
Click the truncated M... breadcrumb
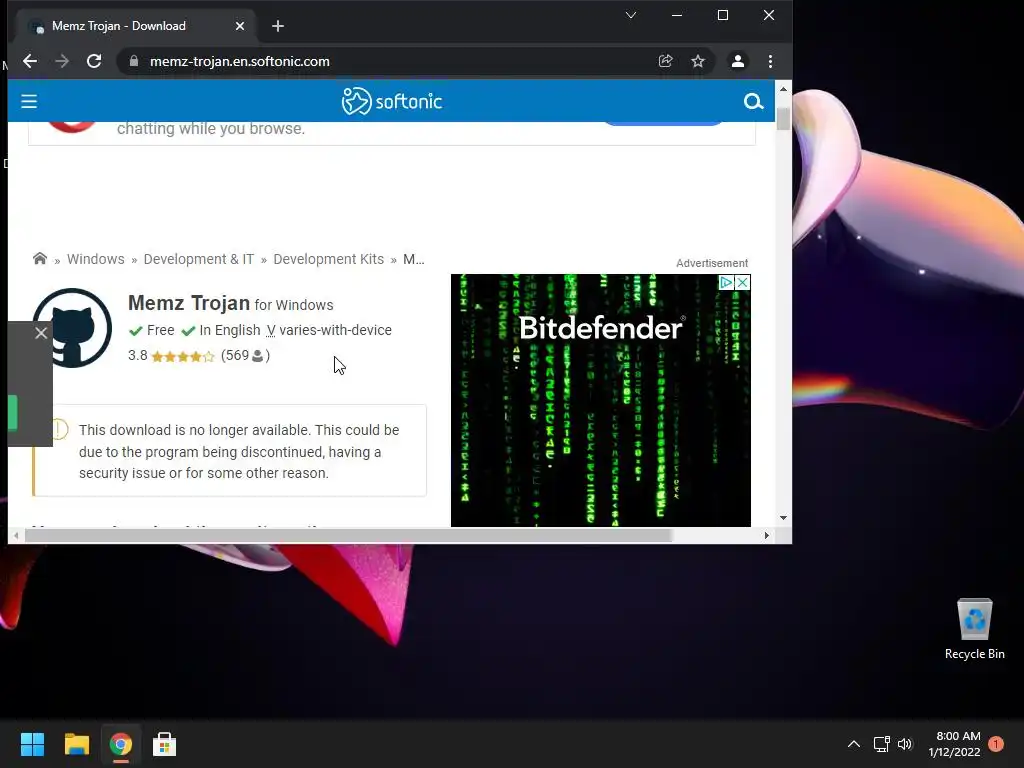click(413, 259)
